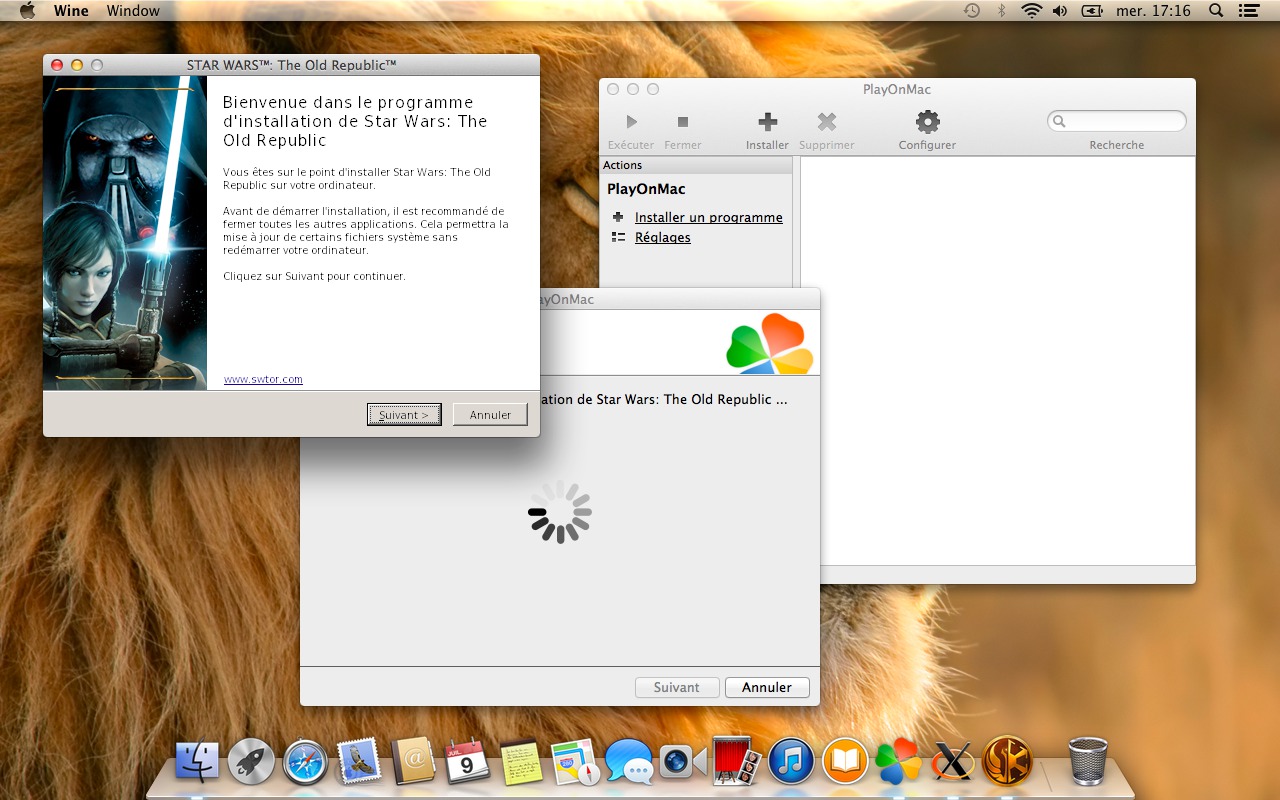The width and height of the screenshot is (1280, 800).
Task: Click Annuler in PlayOnMac wizard dialog
Action: (767, 687)
